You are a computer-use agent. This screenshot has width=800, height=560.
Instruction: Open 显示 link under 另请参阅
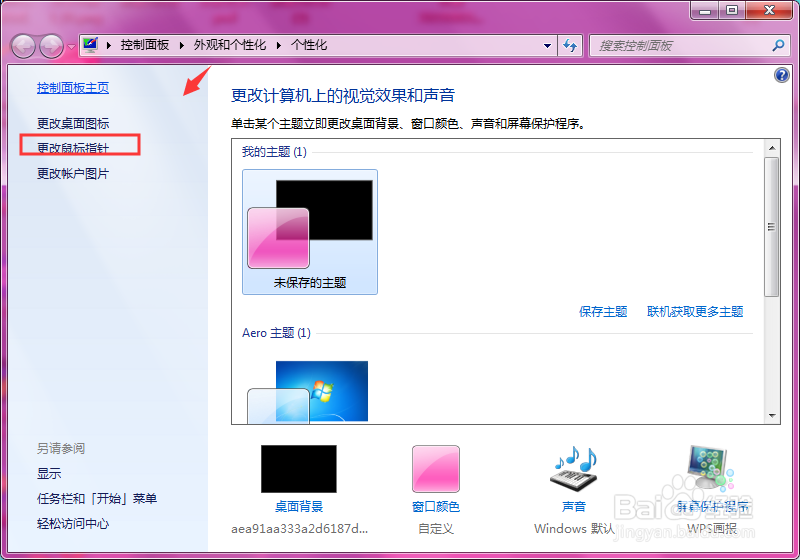pyautogui.click(x=49, y=473)
